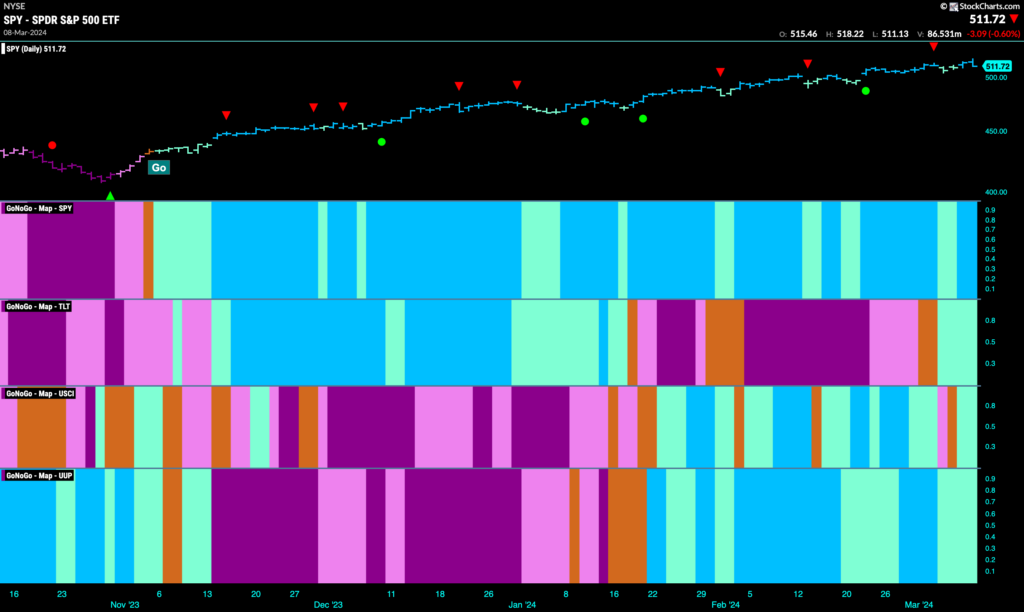Image resolution: width=1024 pixels, height=612 pixels.
Task: Open the GoNoGo - Map - USCI panel label
Action: [40, 393]
